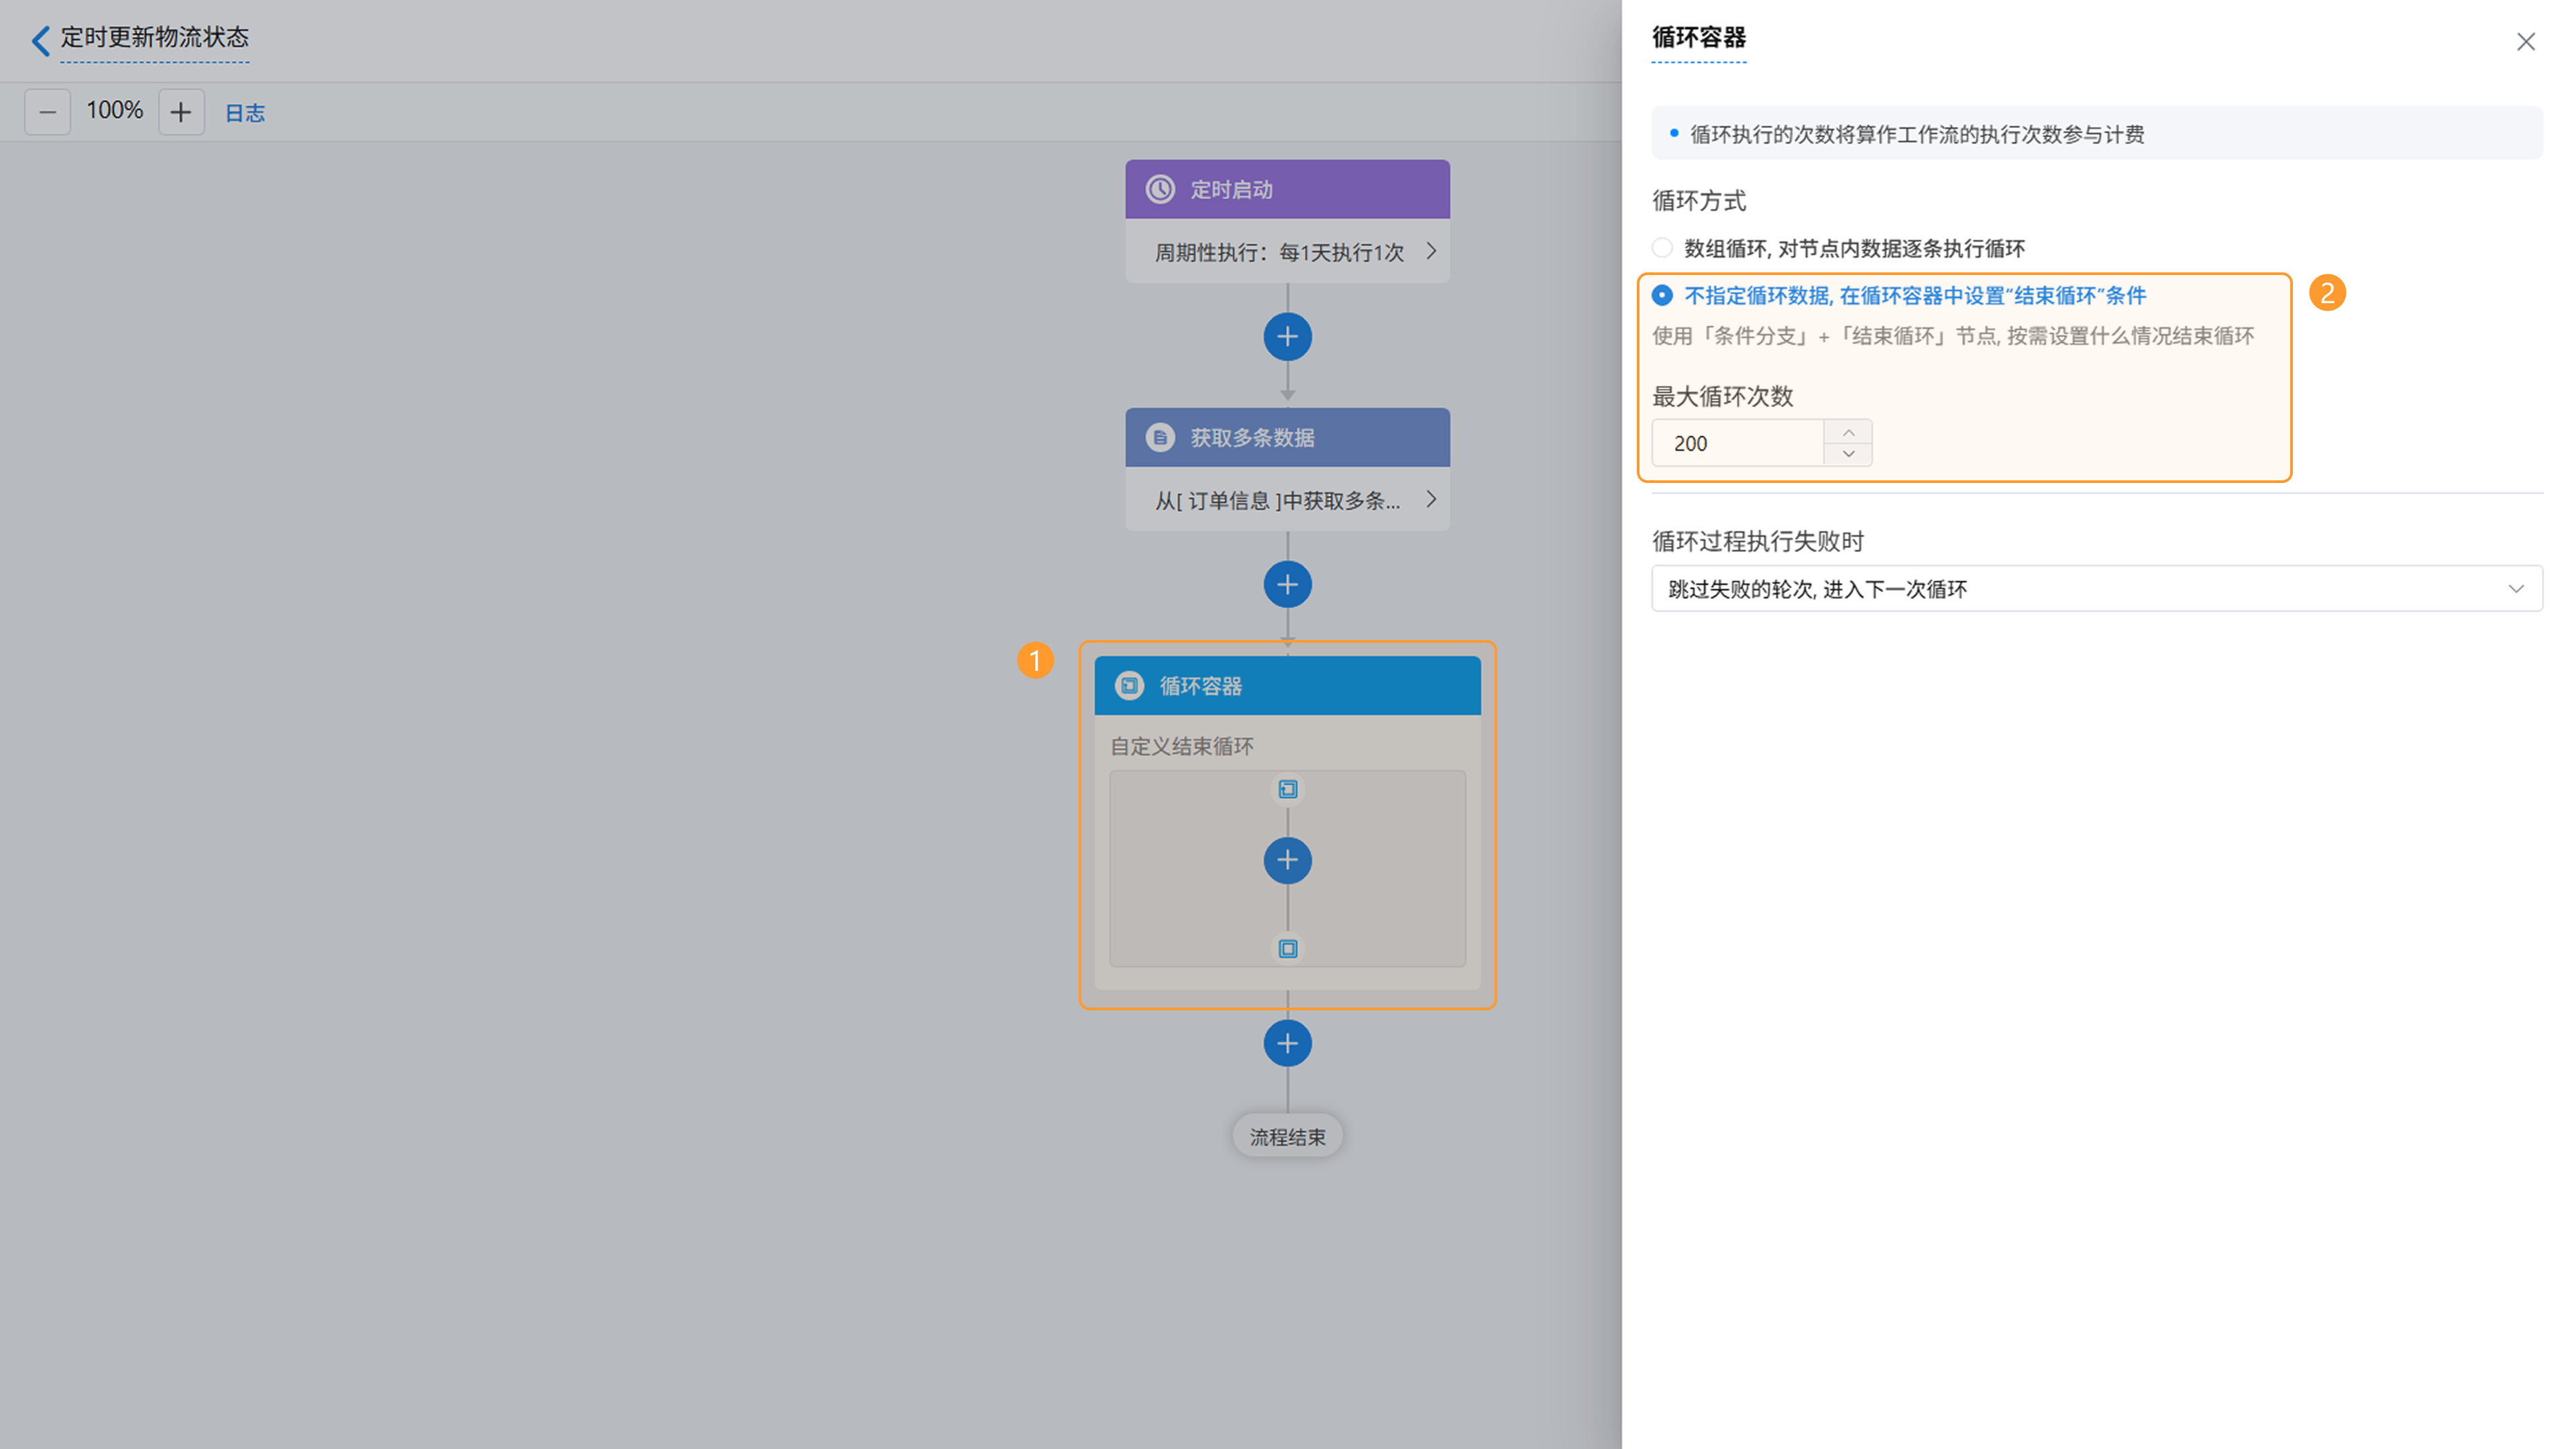The width and height of the screenshot is (2576, 1449).
Task: Click the clock icon on 定时启动
Action: 1160,189
